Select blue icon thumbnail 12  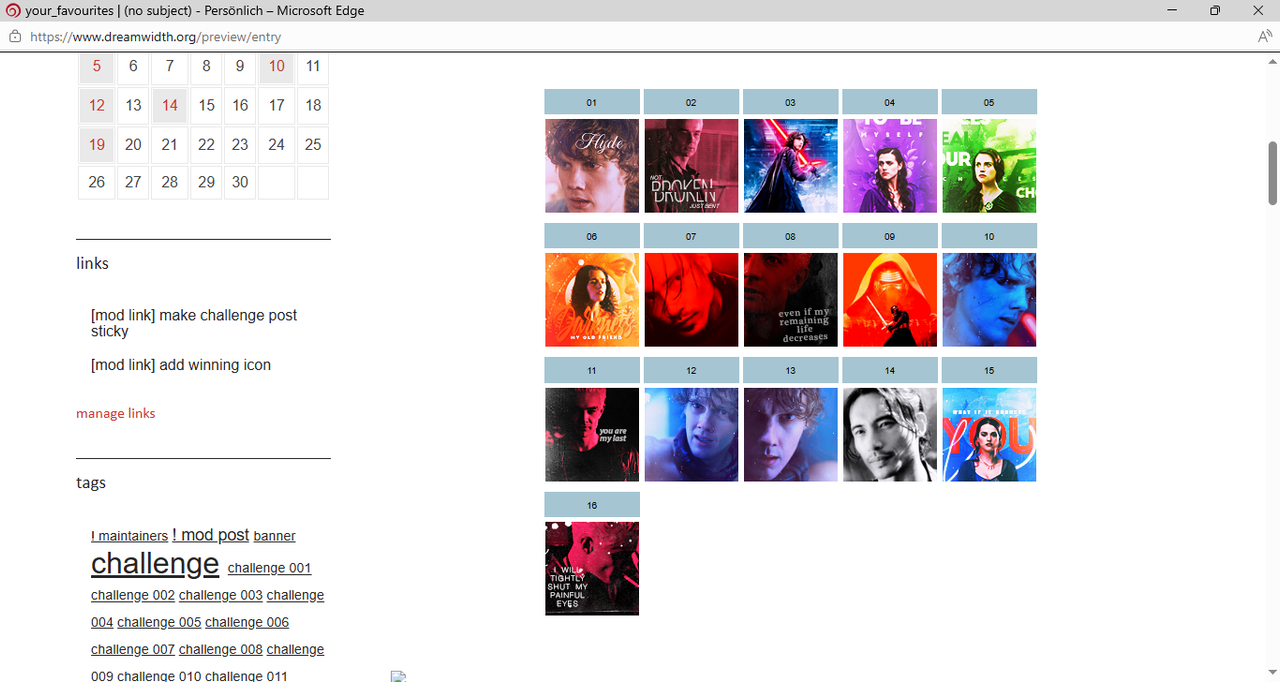[691, 435]
